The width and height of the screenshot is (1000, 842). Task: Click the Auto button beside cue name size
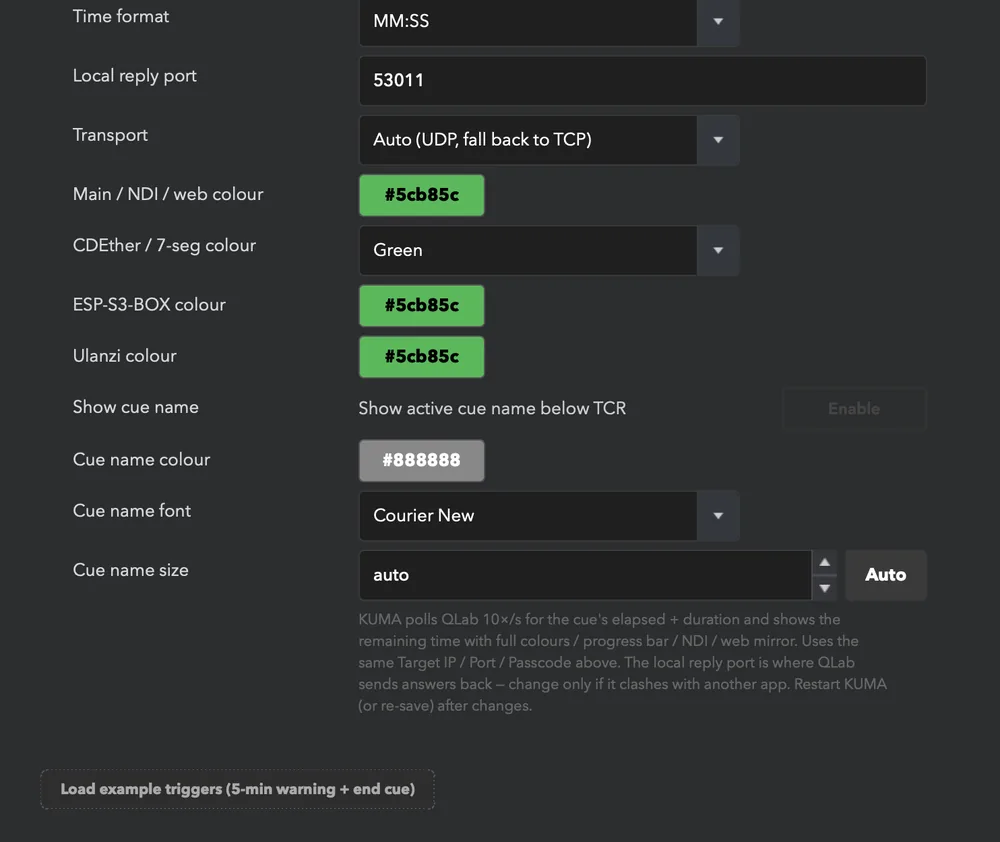[x=886, y=575]
